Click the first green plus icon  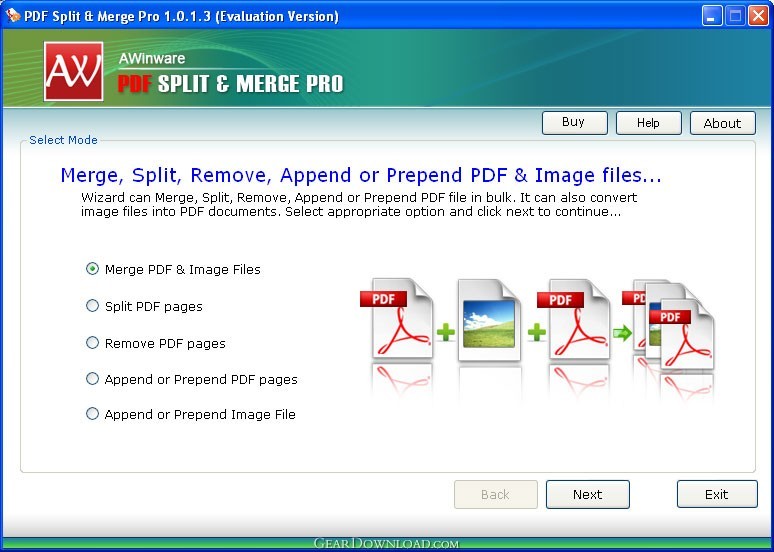(444, 332)
